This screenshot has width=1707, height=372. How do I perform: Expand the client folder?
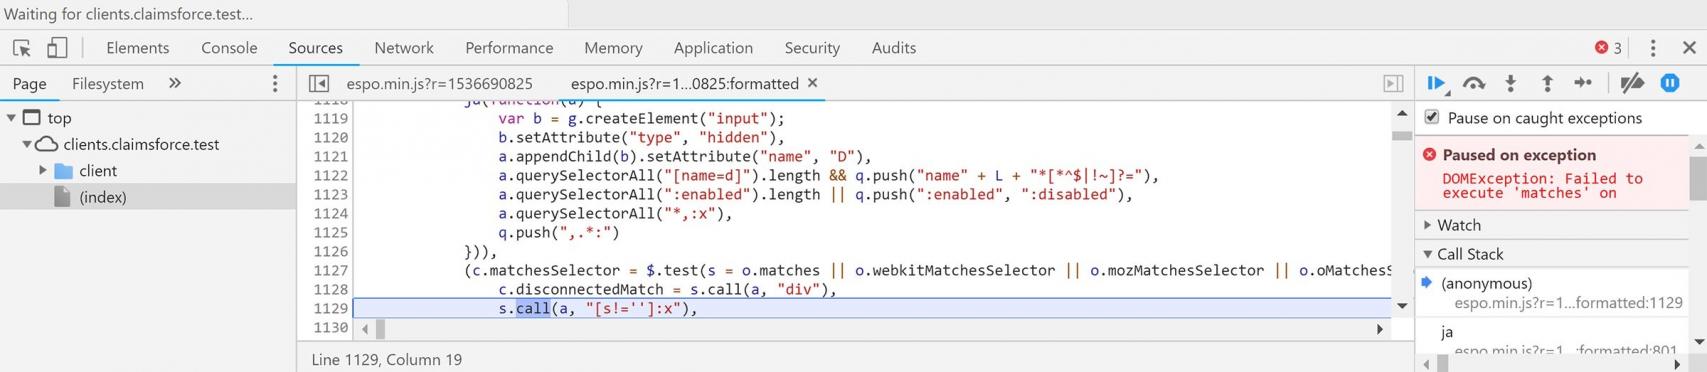click(43, 171)
